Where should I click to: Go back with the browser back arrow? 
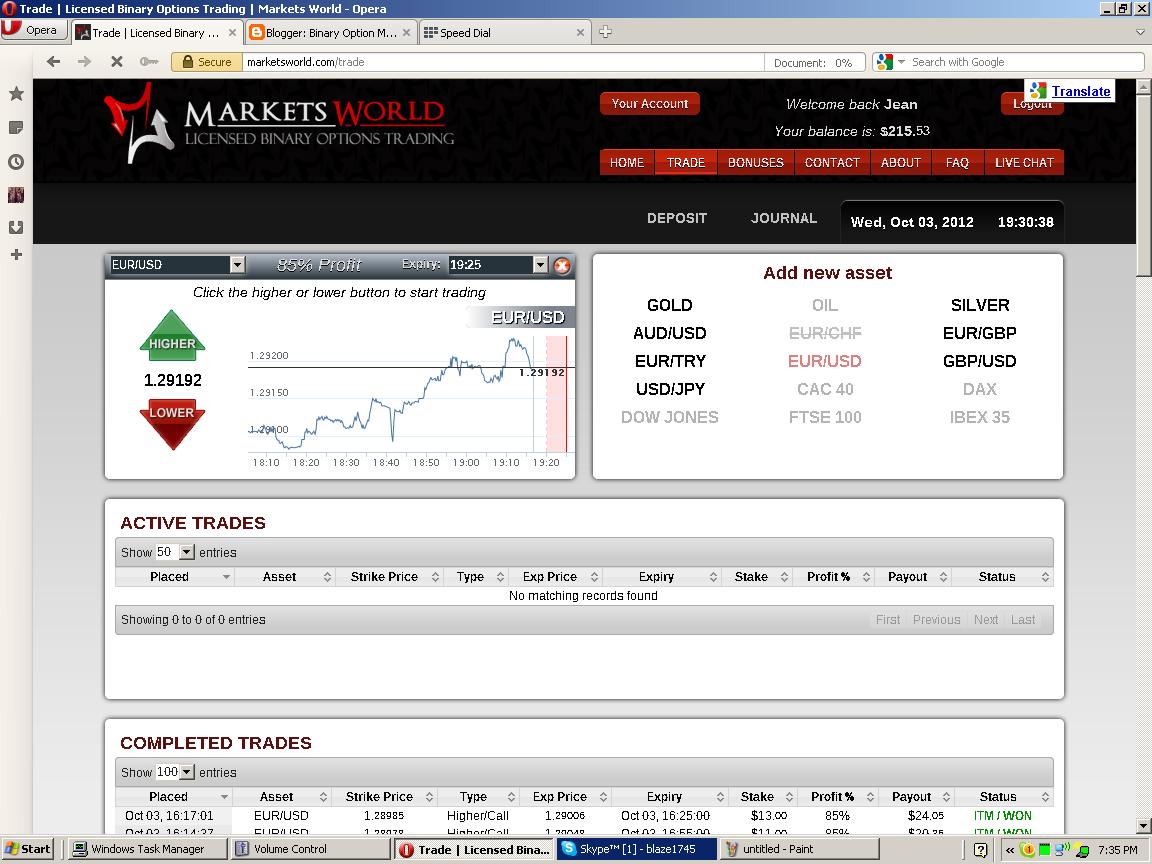53,62
